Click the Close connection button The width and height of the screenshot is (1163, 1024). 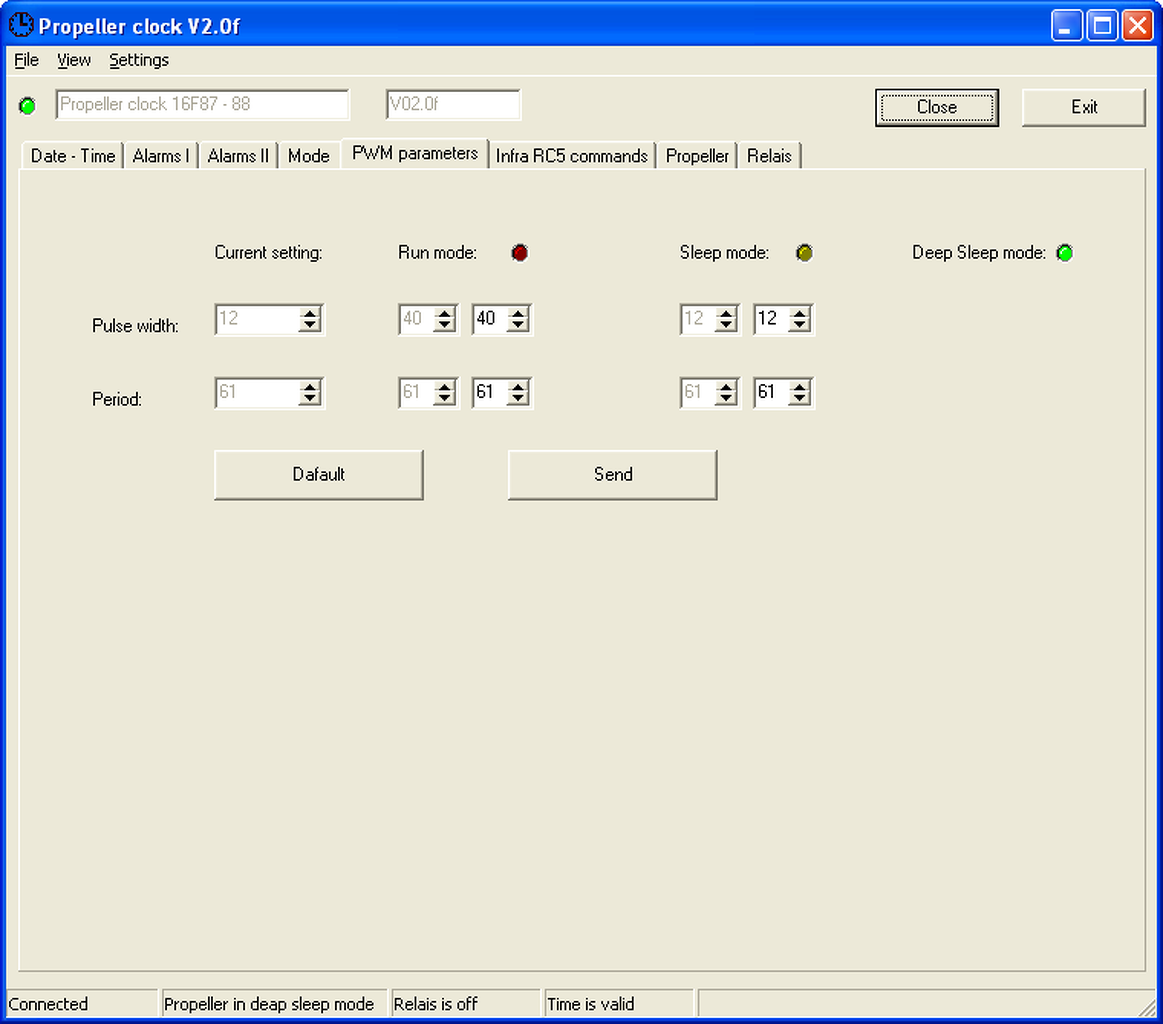click(x=937, y=108)
